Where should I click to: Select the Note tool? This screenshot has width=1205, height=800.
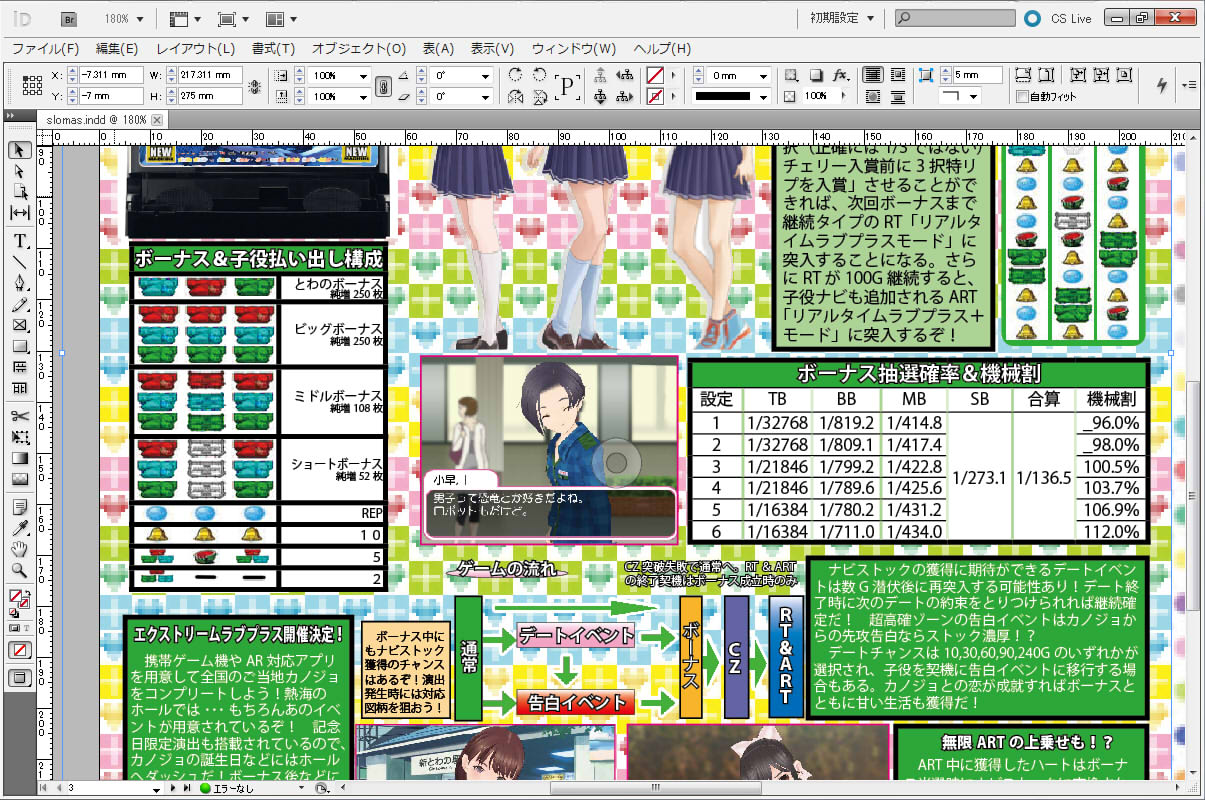(19, 507)
